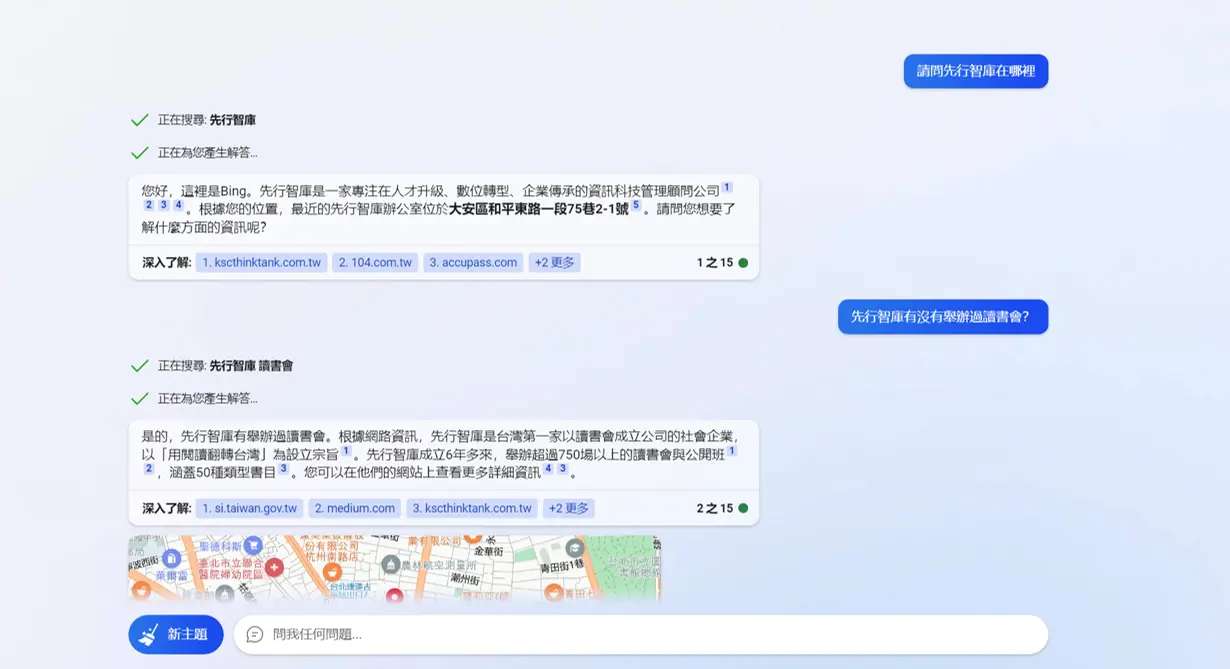1230x669 pixels.
Task: Click citation 2 in the first answer
Action: [149, 205]
